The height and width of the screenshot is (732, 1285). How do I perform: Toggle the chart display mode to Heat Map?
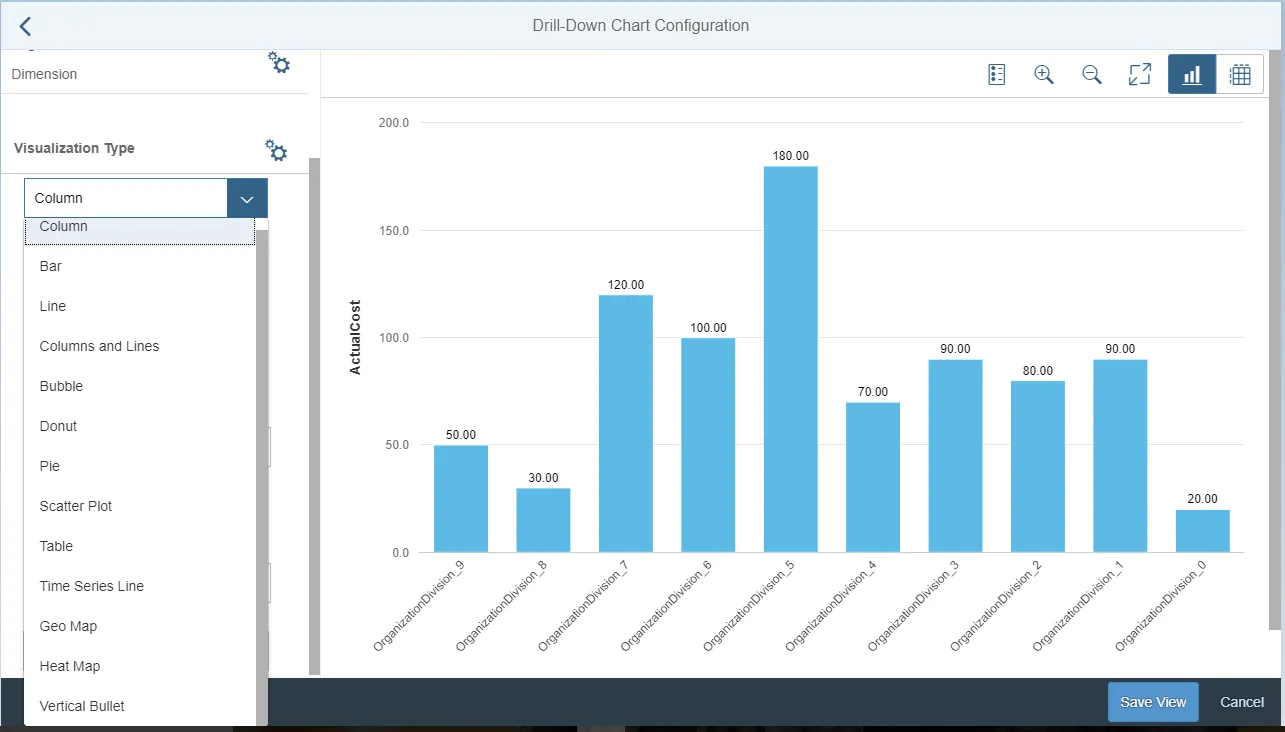69,665
